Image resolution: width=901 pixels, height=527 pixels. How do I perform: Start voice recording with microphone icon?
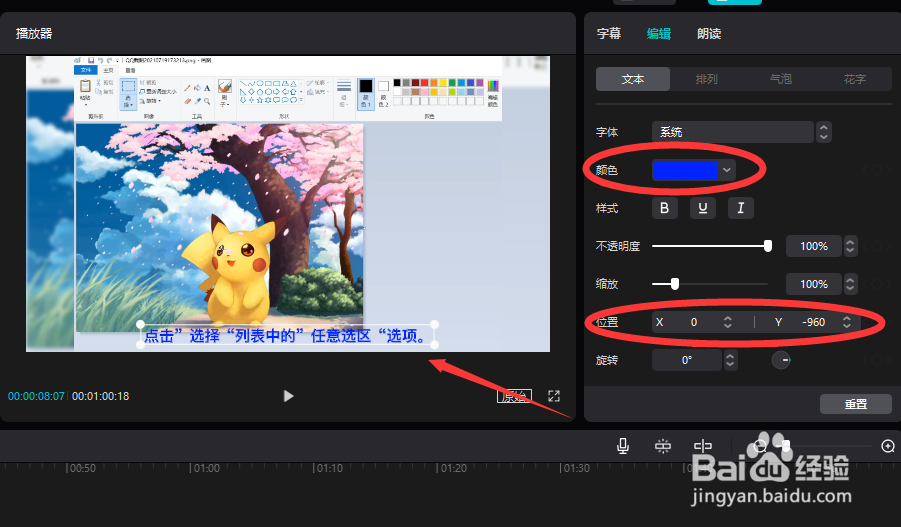coord(623,446)
